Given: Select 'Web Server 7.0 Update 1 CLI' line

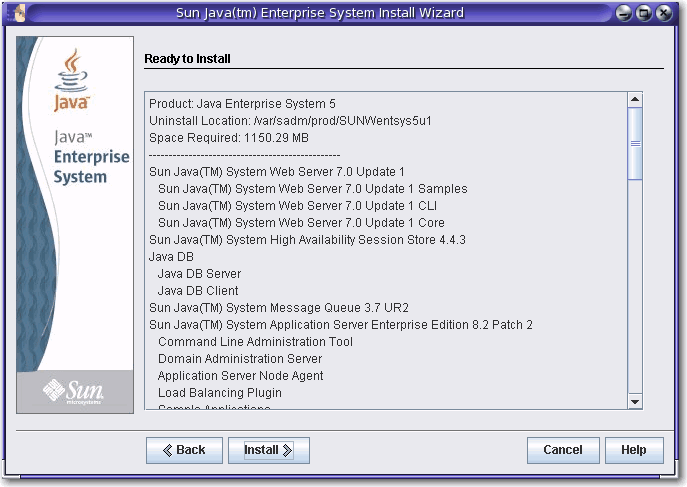Looking at the screenshot, I should coord(297,206).
